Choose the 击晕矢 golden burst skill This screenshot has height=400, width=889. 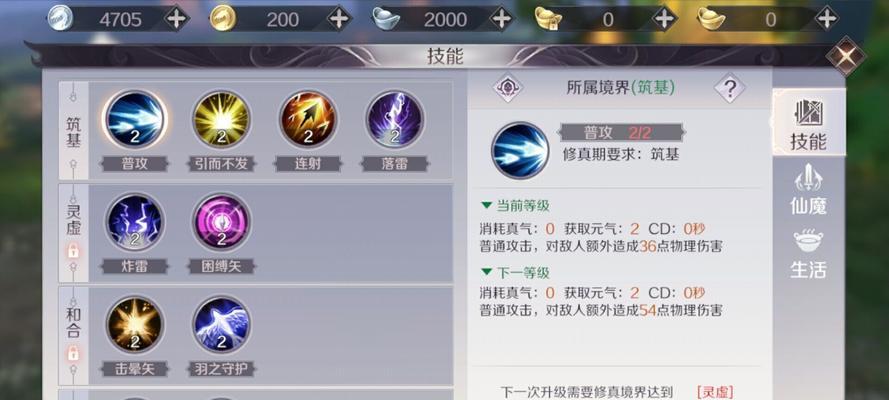(x=135, y=326)
